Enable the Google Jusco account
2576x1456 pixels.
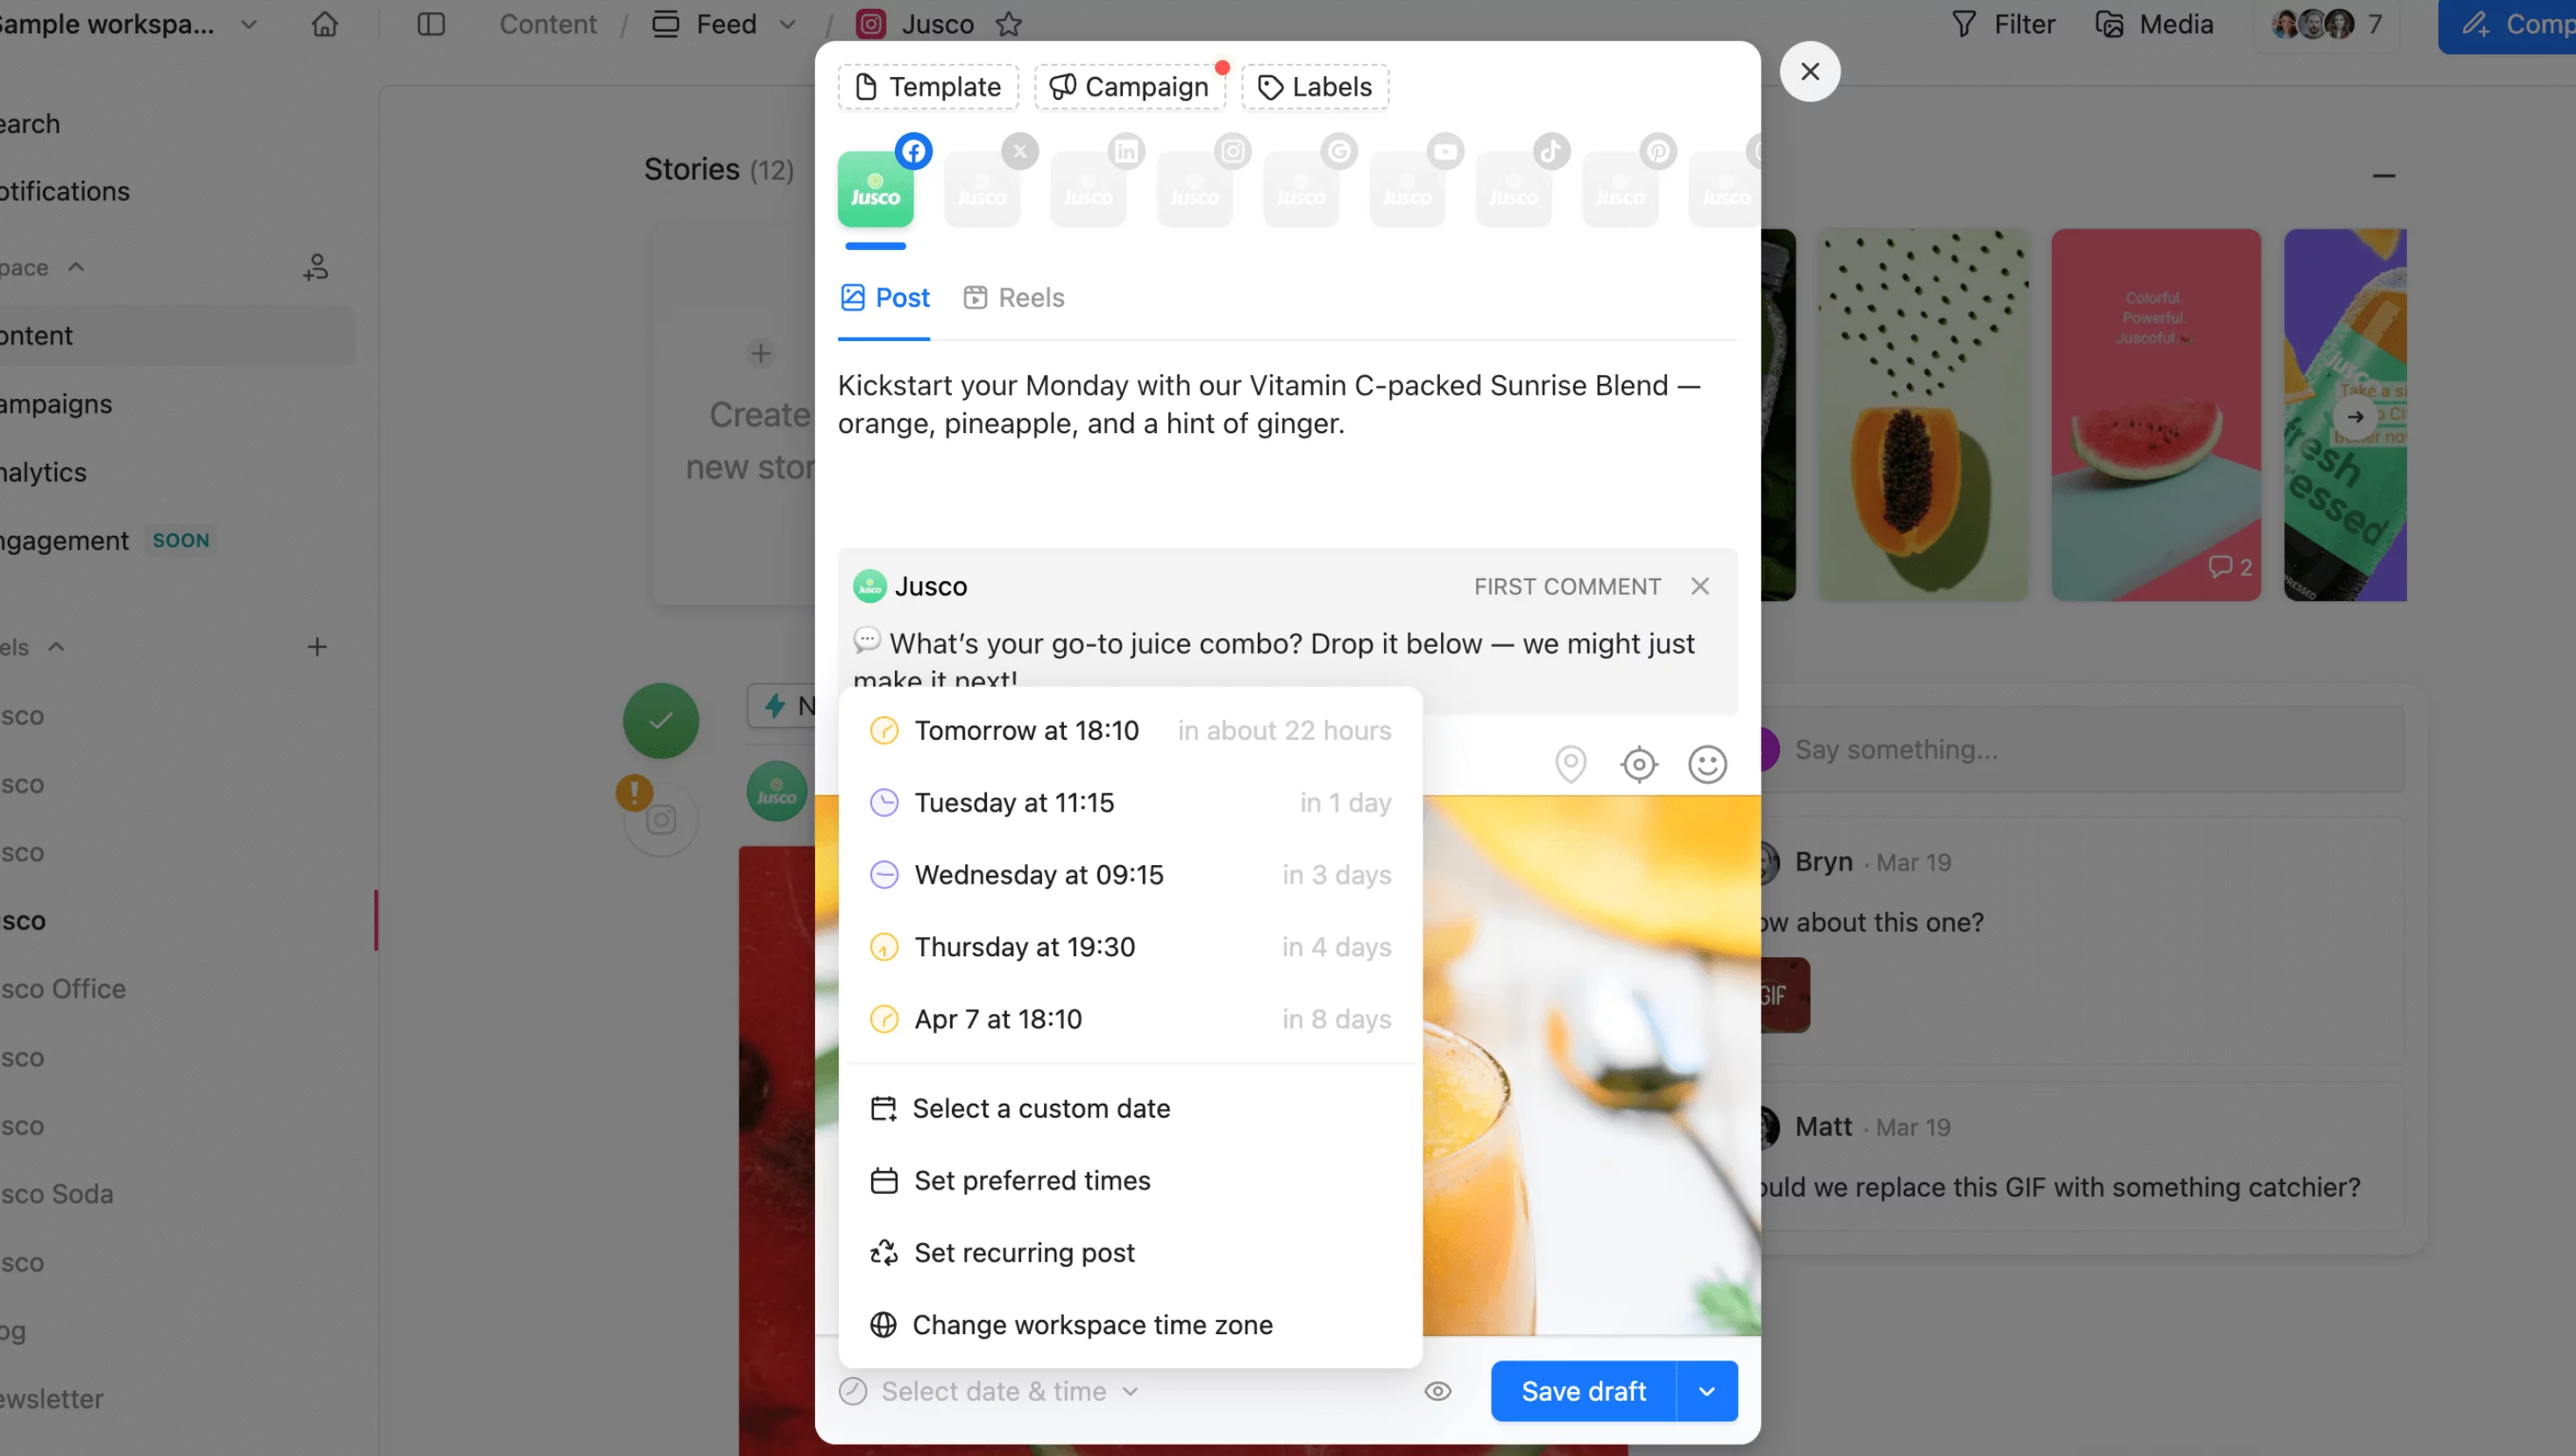point(1302,189)
